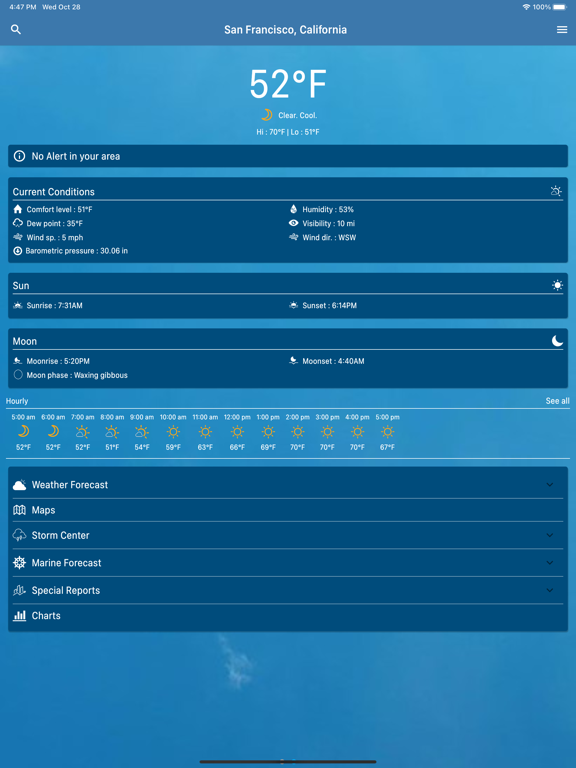Screen dimensions: 576x768
Task: Tap the 7:00 am partly sunny icon
Action: pyautogui.click(x=82, y=432)
